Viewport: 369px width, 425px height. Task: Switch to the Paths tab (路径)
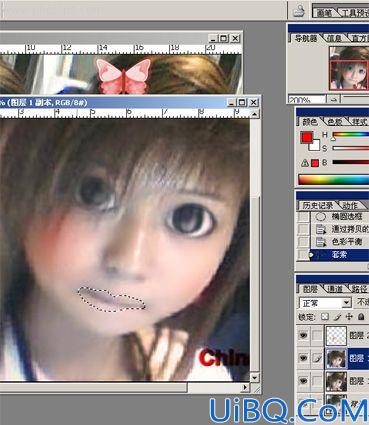coord(360,288)
